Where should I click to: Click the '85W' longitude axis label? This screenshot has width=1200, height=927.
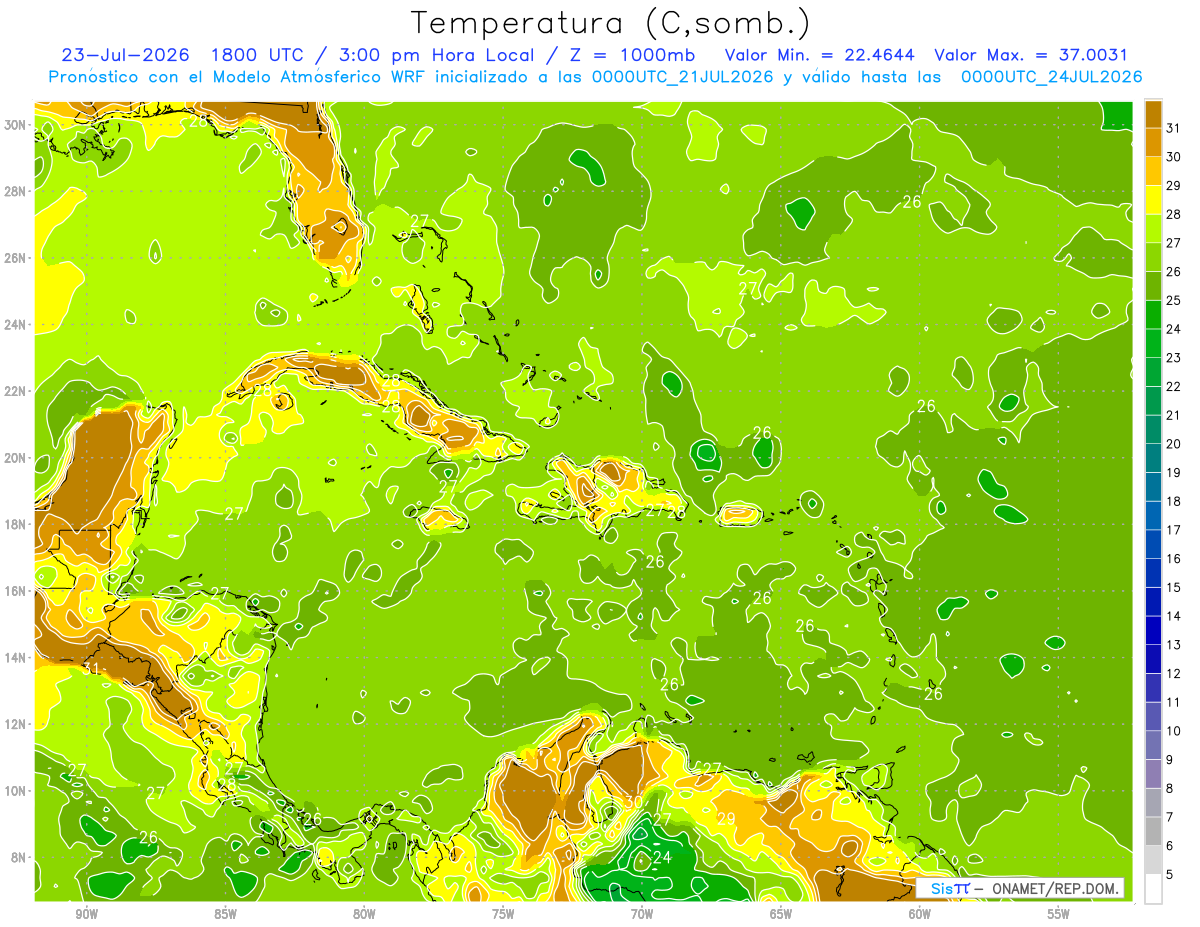click(225, 914)
